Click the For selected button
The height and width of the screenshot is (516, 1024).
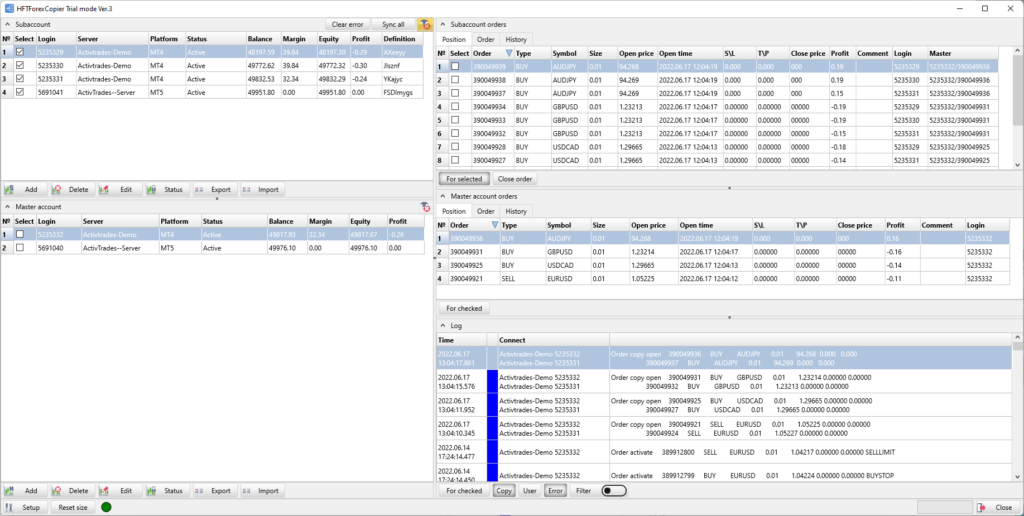[x=464, y=178]
